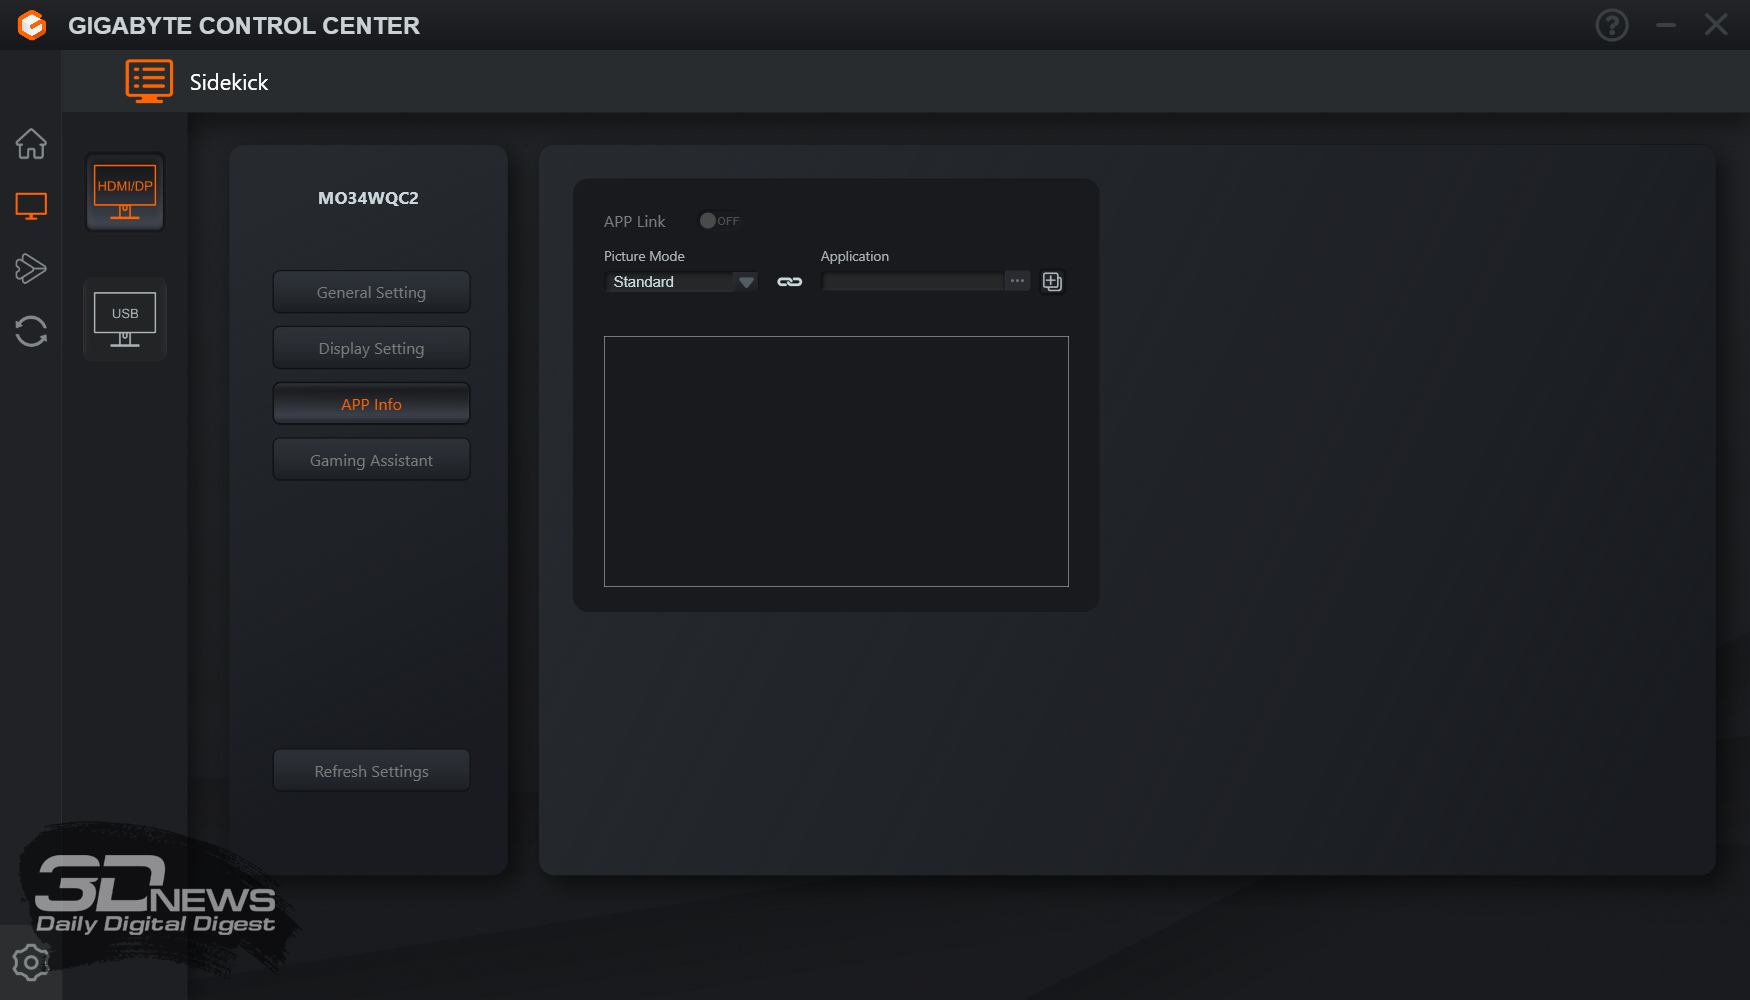This screenshot has width=1750, height=1000.
Task: Click the Gigabyte logo icon
Action: [x=32, y=25]
